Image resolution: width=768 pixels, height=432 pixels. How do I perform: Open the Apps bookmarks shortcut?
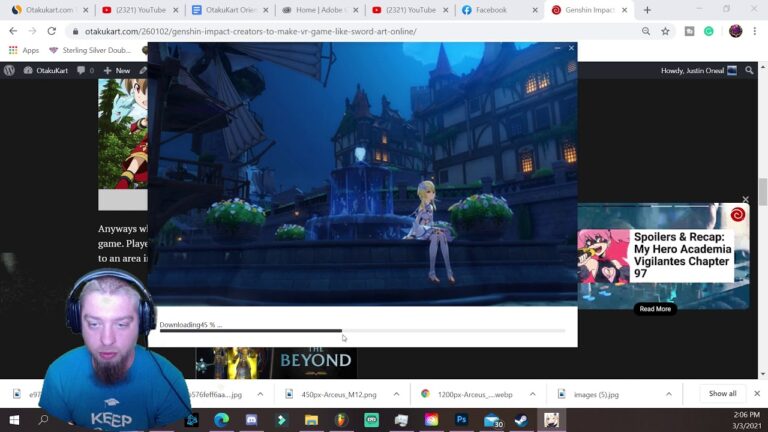24,50
